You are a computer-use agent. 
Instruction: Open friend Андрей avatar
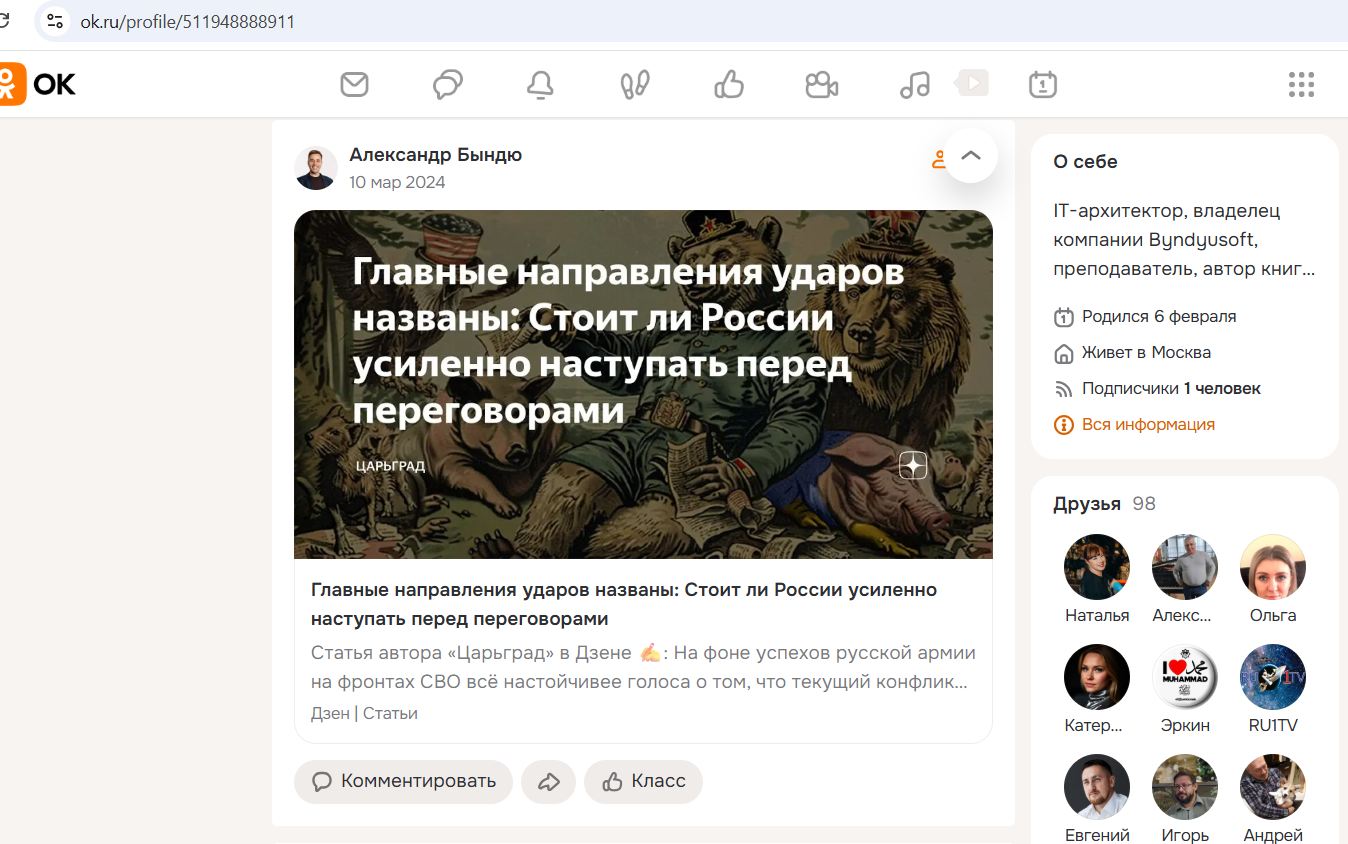pyautogui.click(x=1273, y=787)
